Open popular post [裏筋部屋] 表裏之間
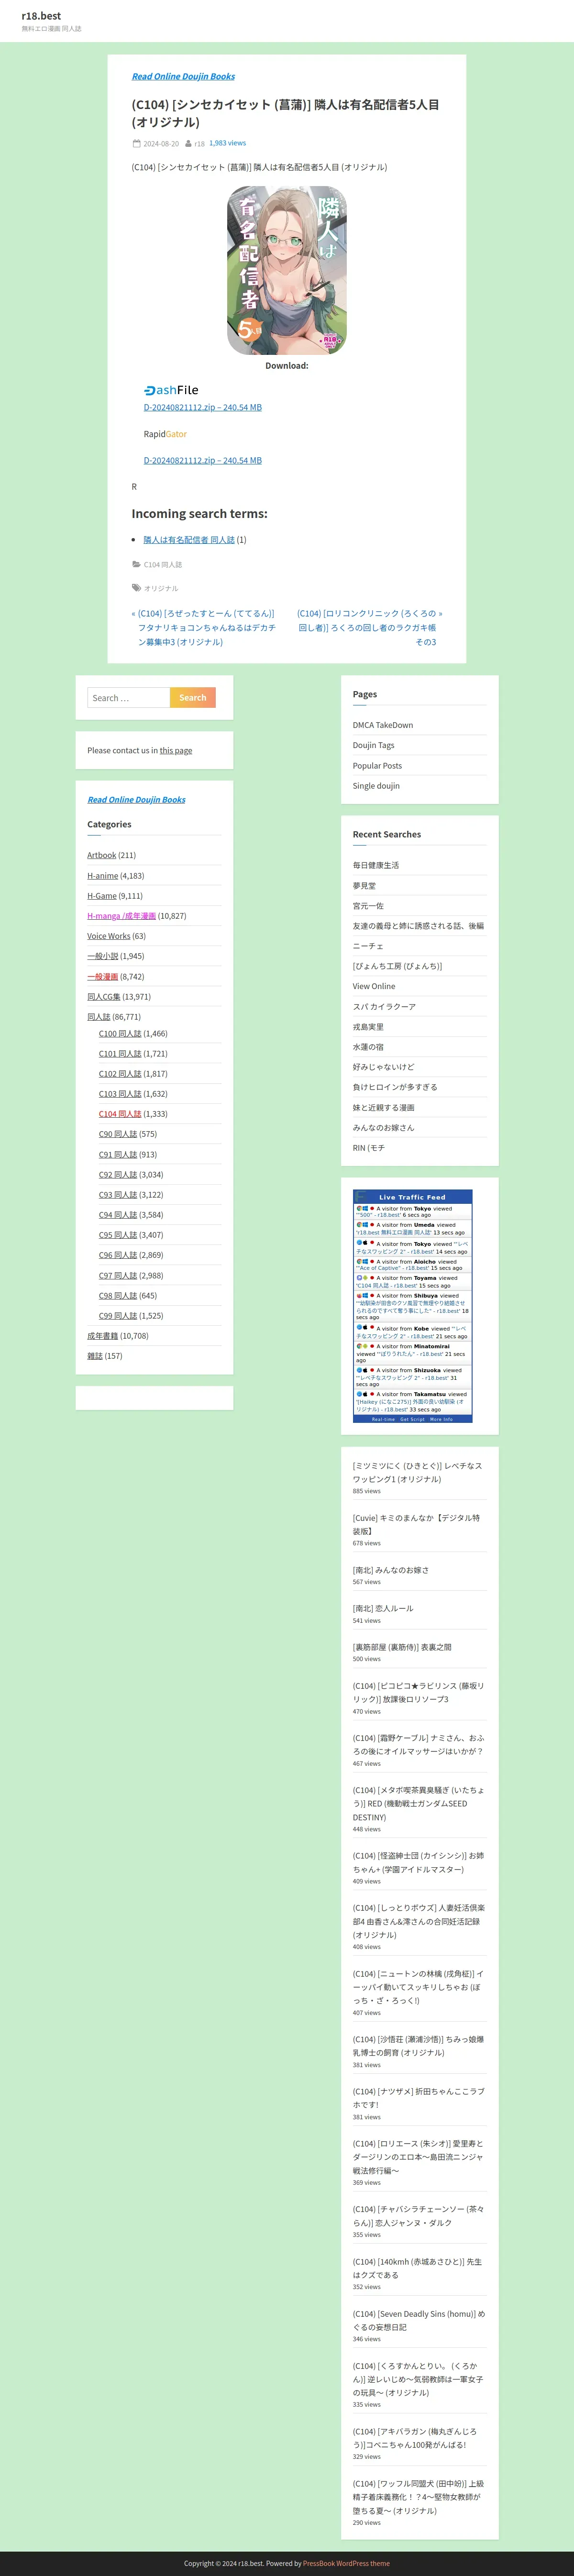Screen dimensions: 574x2576 point(402,1647)
